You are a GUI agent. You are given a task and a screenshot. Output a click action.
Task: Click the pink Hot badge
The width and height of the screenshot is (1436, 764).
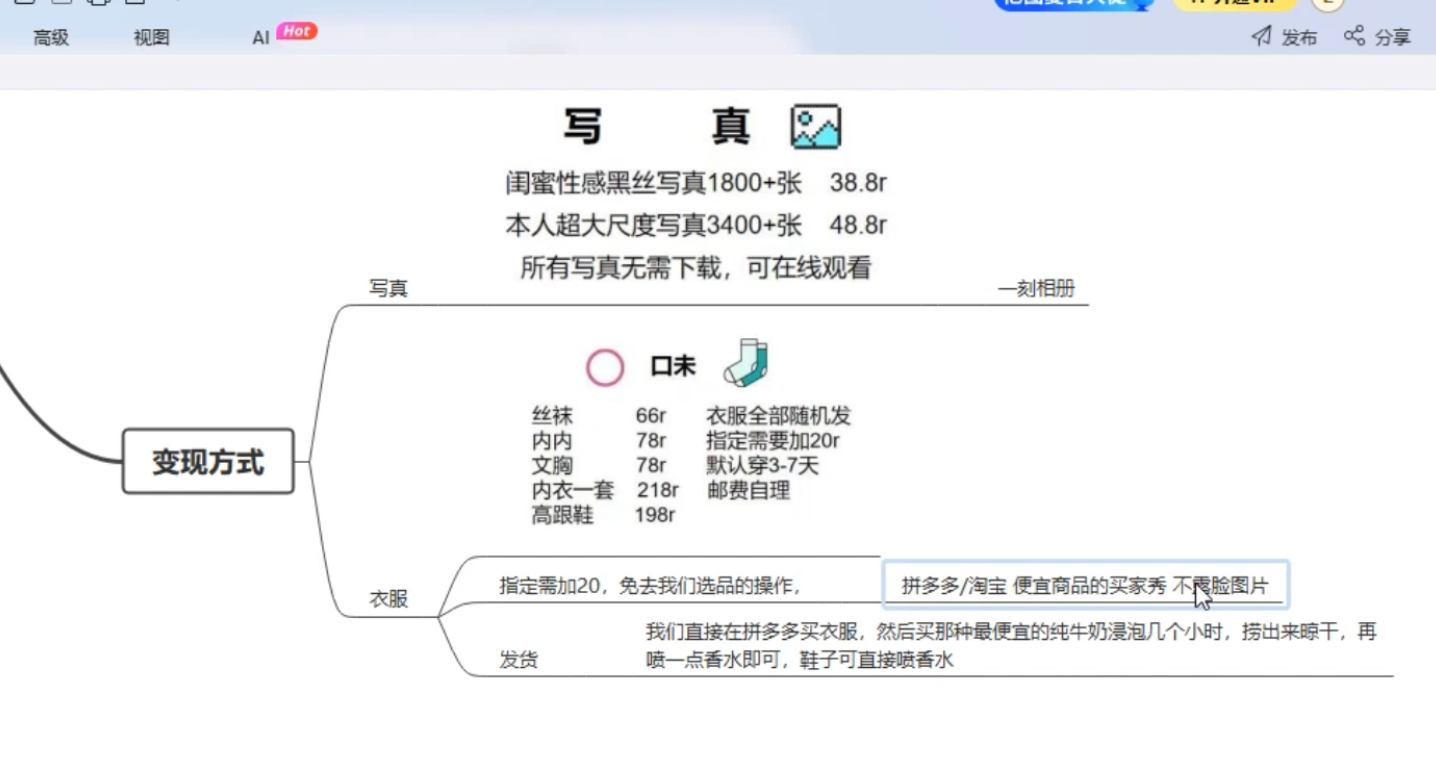(296, 31)
